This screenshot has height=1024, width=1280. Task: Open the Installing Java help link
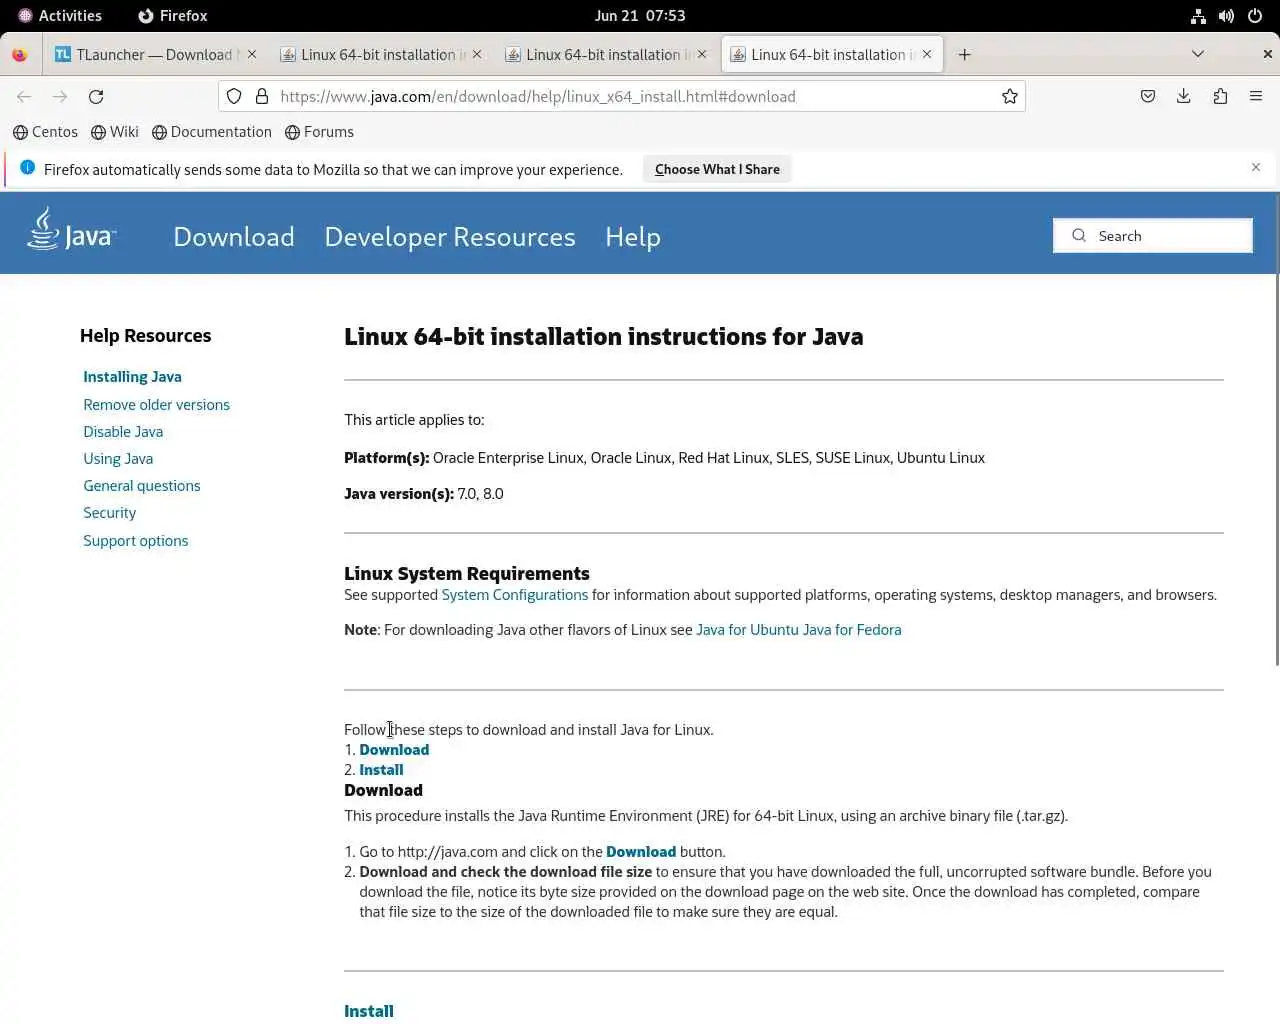tap(132, 377)
